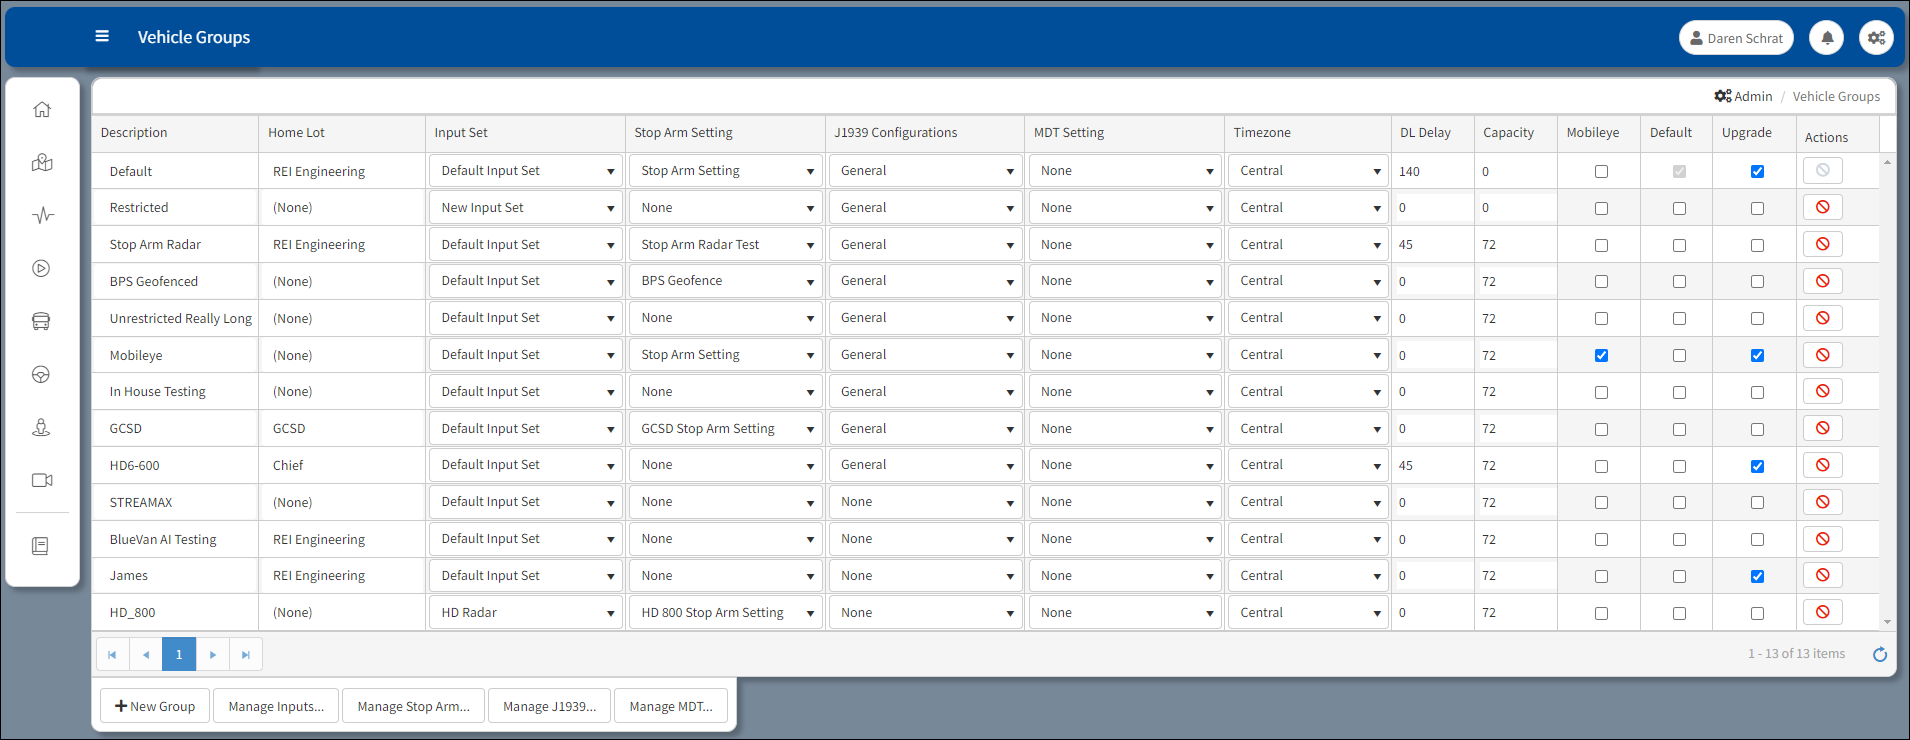The height and width of the screenshot is (740, 1910).
Task: Open the notifications bell icon
Action: (x=1827, y=38)
